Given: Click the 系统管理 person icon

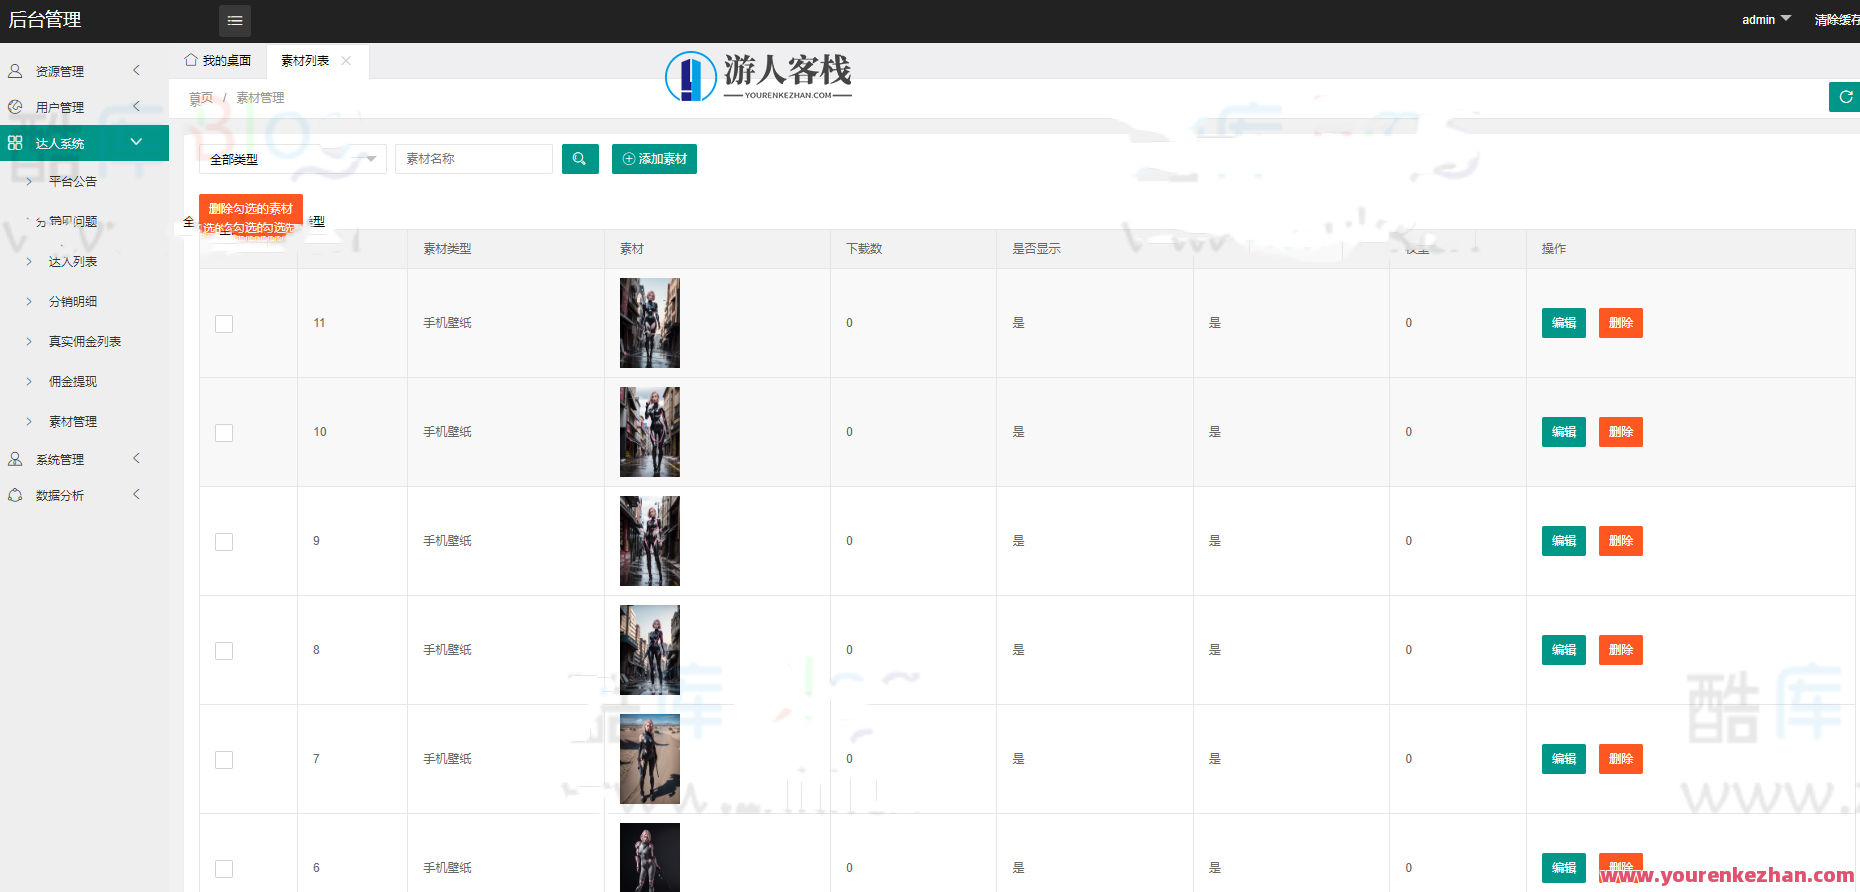Looking at the screenshot, I should pyautogui.click(x=15, y=459).
